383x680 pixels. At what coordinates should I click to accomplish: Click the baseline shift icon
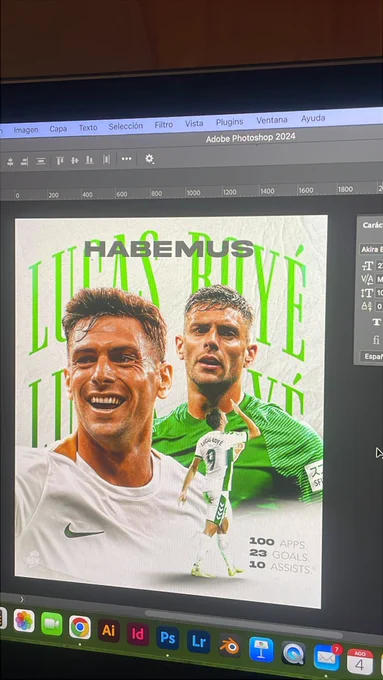(x=367, y=306)
